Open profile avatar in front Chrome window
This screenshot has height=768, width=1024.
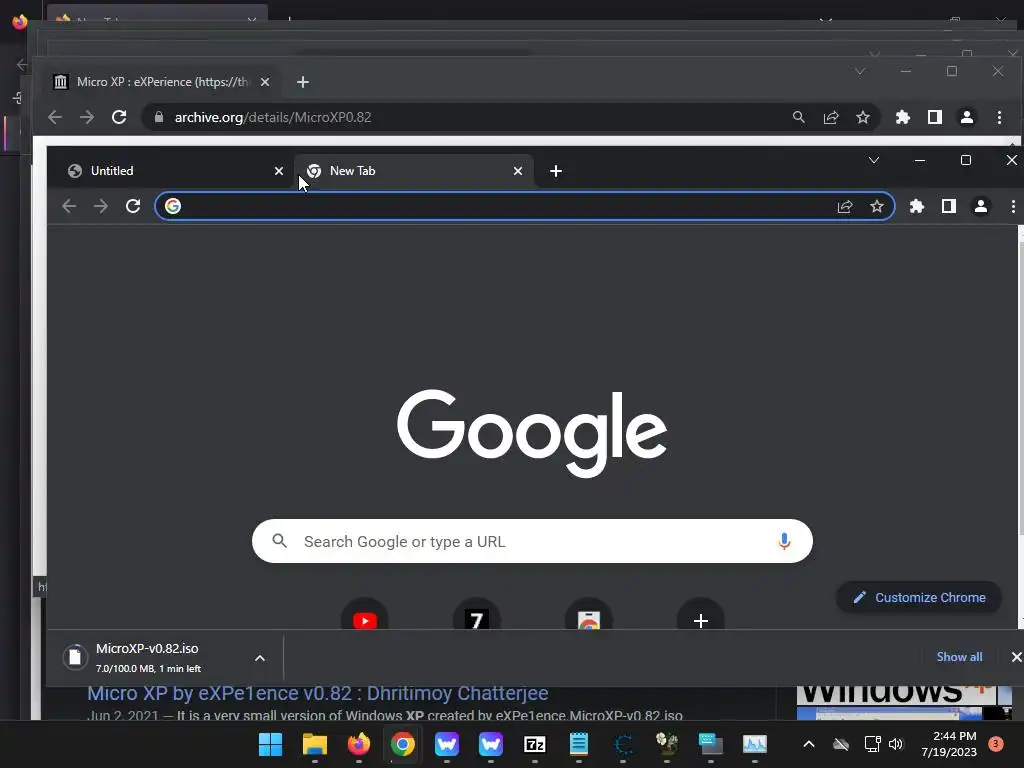pyautogui.click(x=981, y=206)
